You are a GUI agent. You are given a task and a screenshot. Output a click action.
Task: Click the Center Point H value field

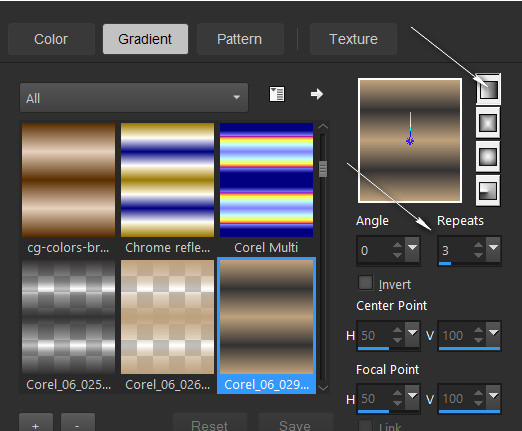[x=374, y=335]
